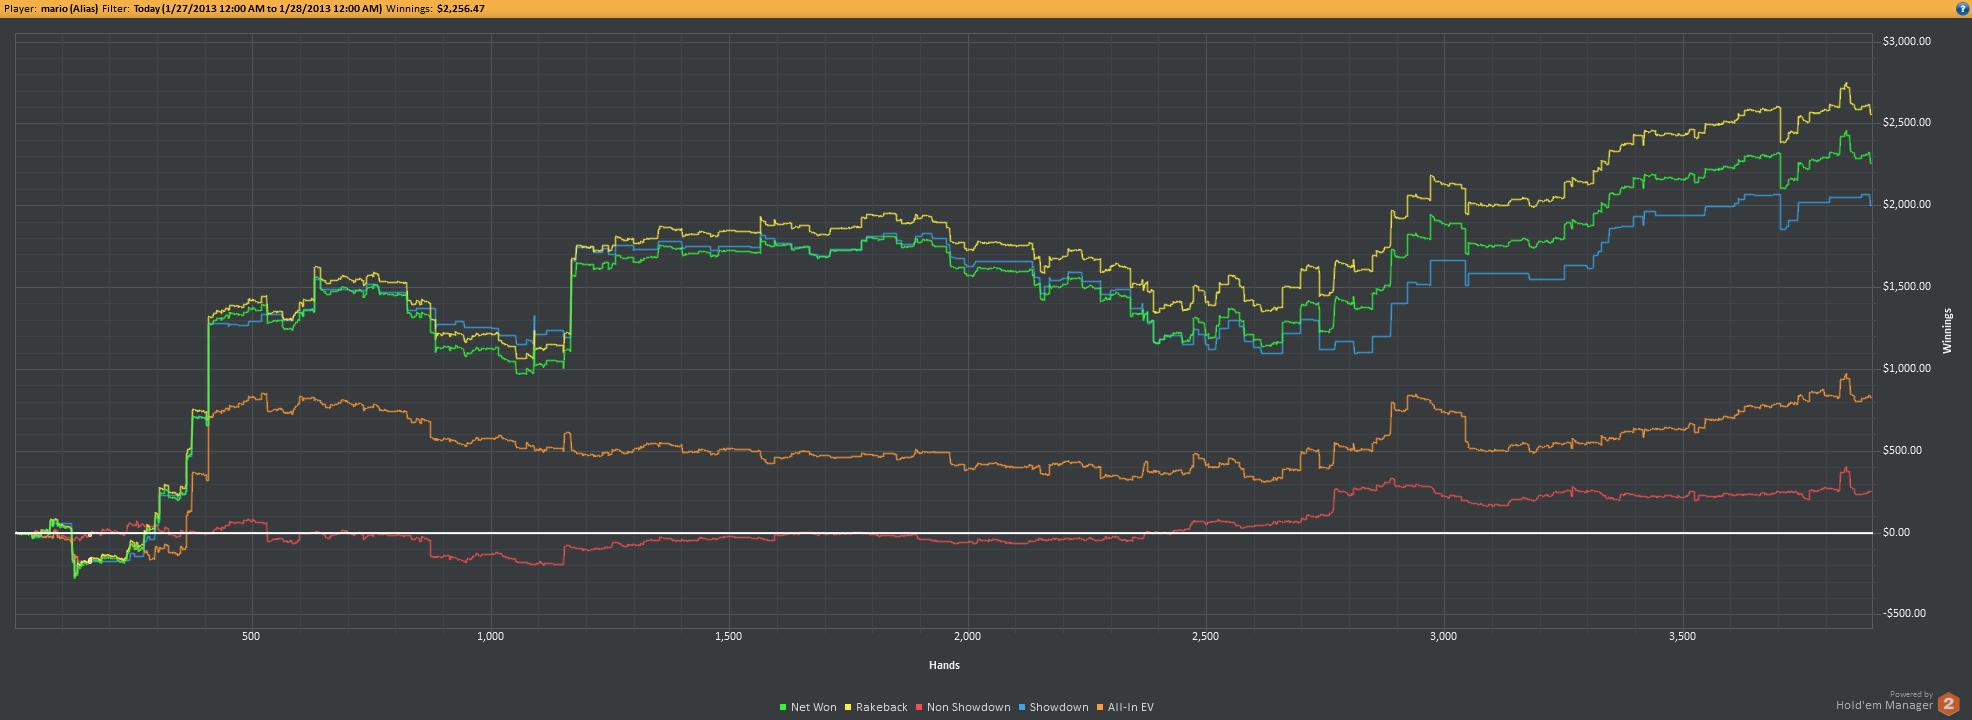Click the '-$500.00' y-axis label
The height and width of the screenshot is (720, 1972).
1904,614
